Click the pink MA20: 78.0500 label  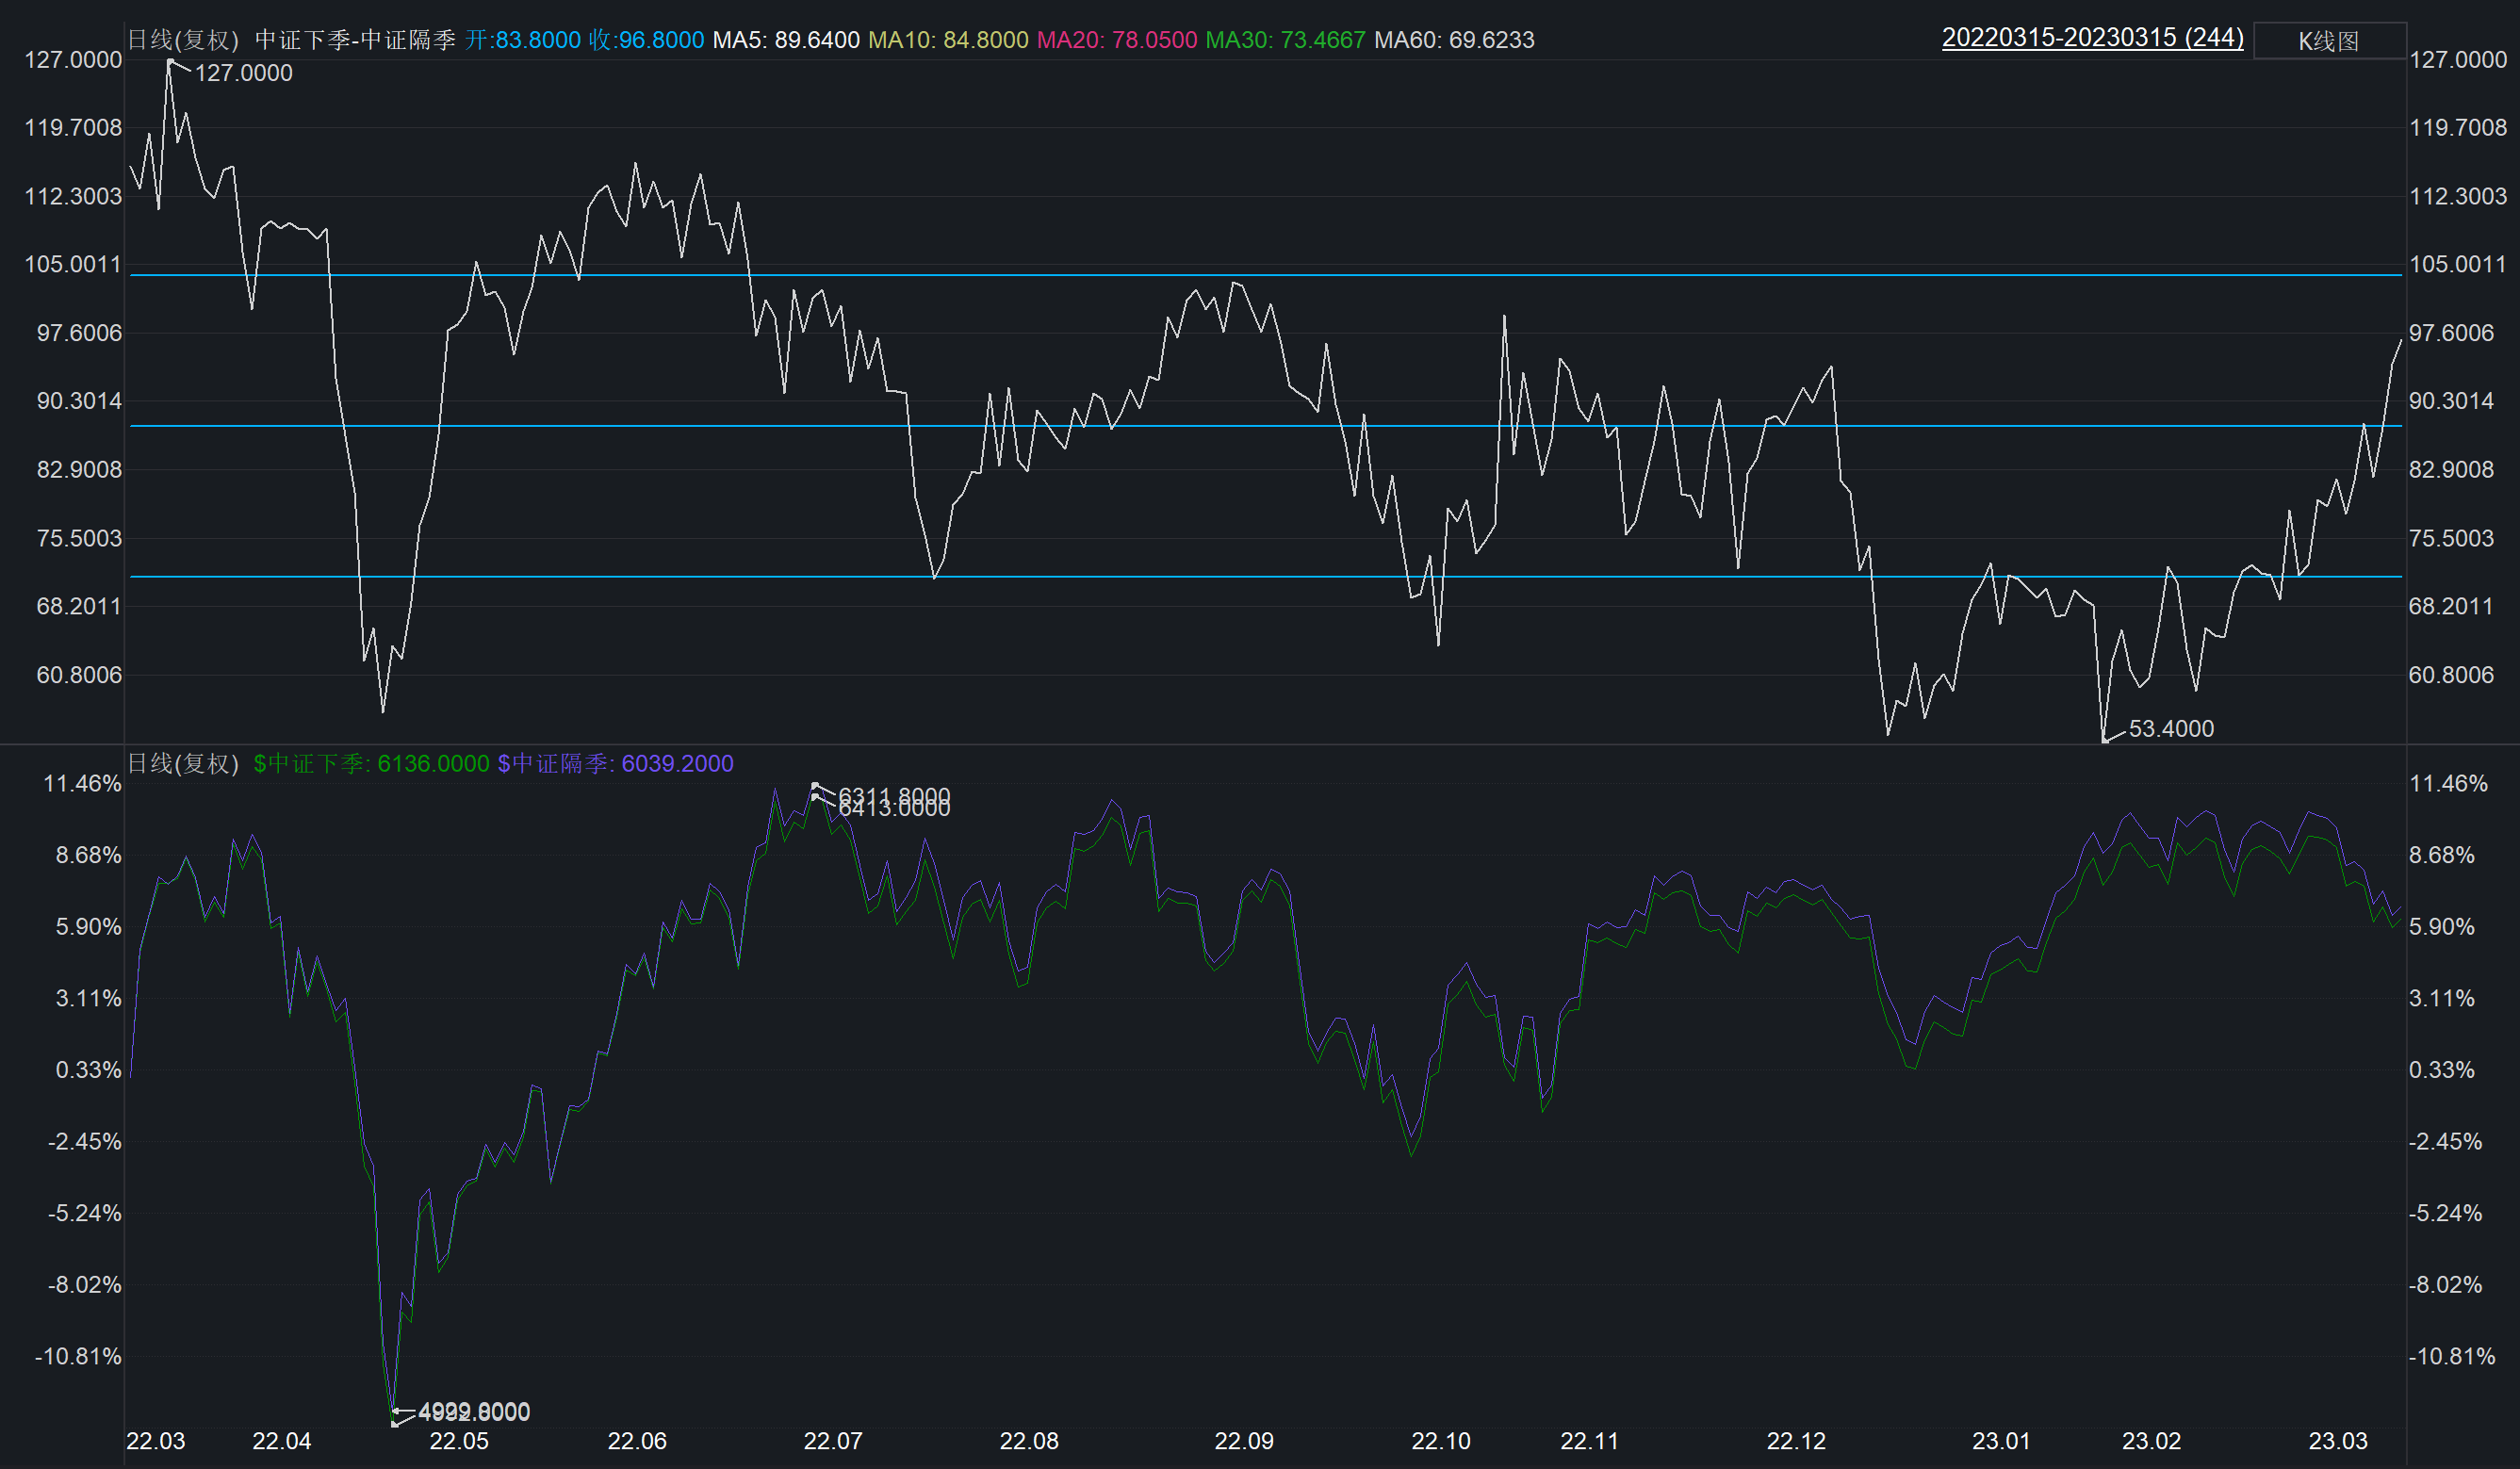click(x=1116, y=40)
